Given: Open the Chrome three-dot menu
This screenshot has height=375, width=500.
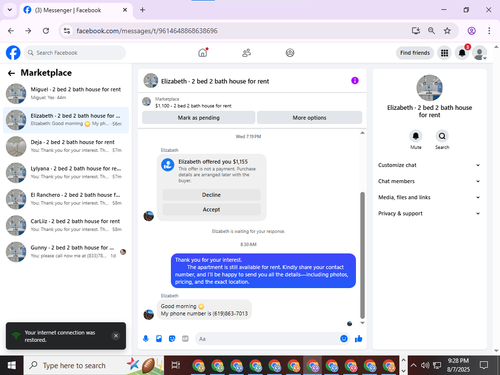Looking at the screenshot, I should tap(489, 31).
